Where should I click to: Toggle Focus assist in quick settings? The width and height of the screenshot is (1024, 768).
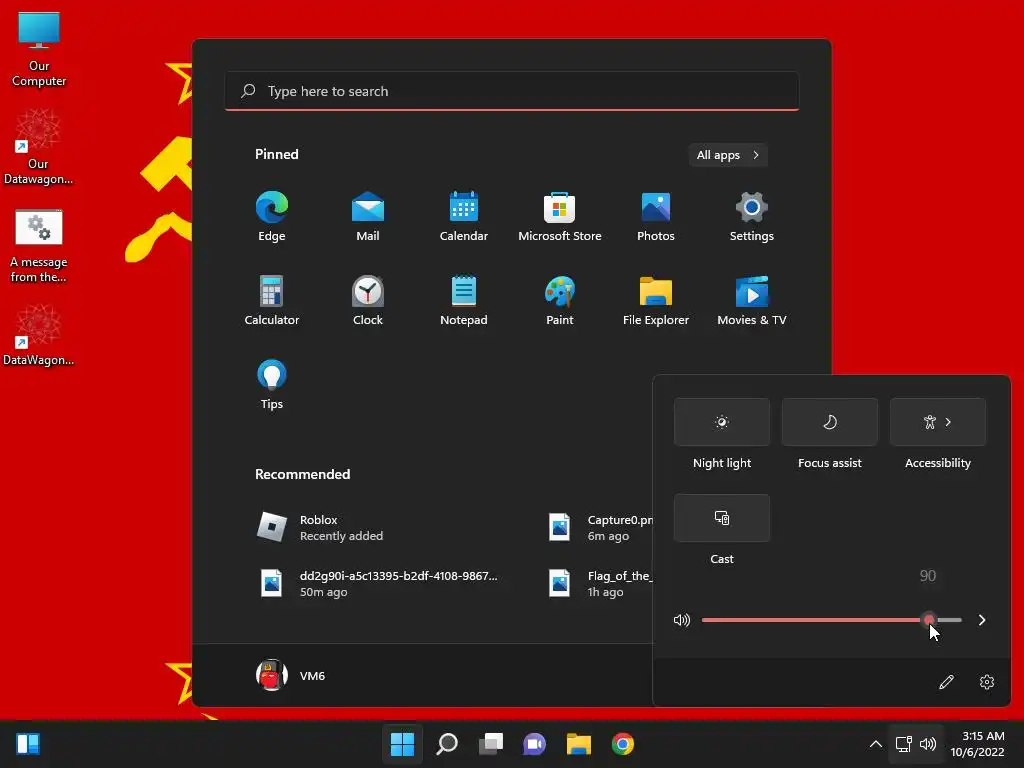pyautogui.click(x=829, y=422)
